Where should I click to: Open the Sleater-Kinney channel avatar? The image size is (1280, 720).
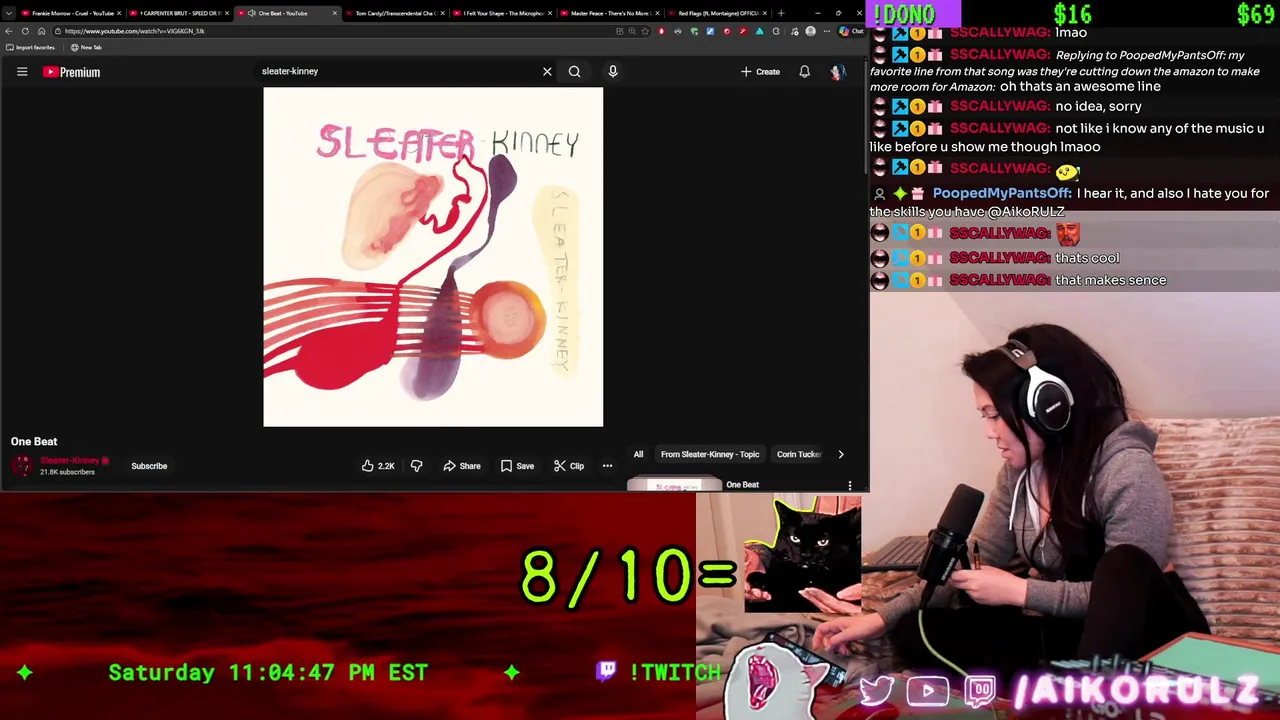[22, 466]
